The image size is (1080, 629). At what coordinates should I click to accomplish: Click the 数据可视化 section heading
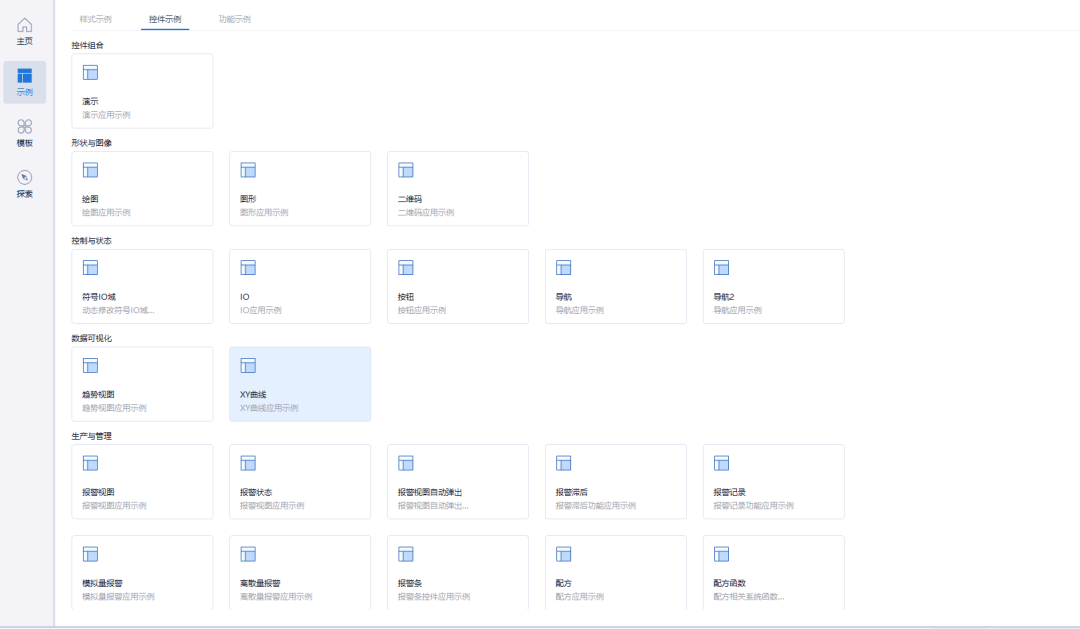click(x=92, y=338)
